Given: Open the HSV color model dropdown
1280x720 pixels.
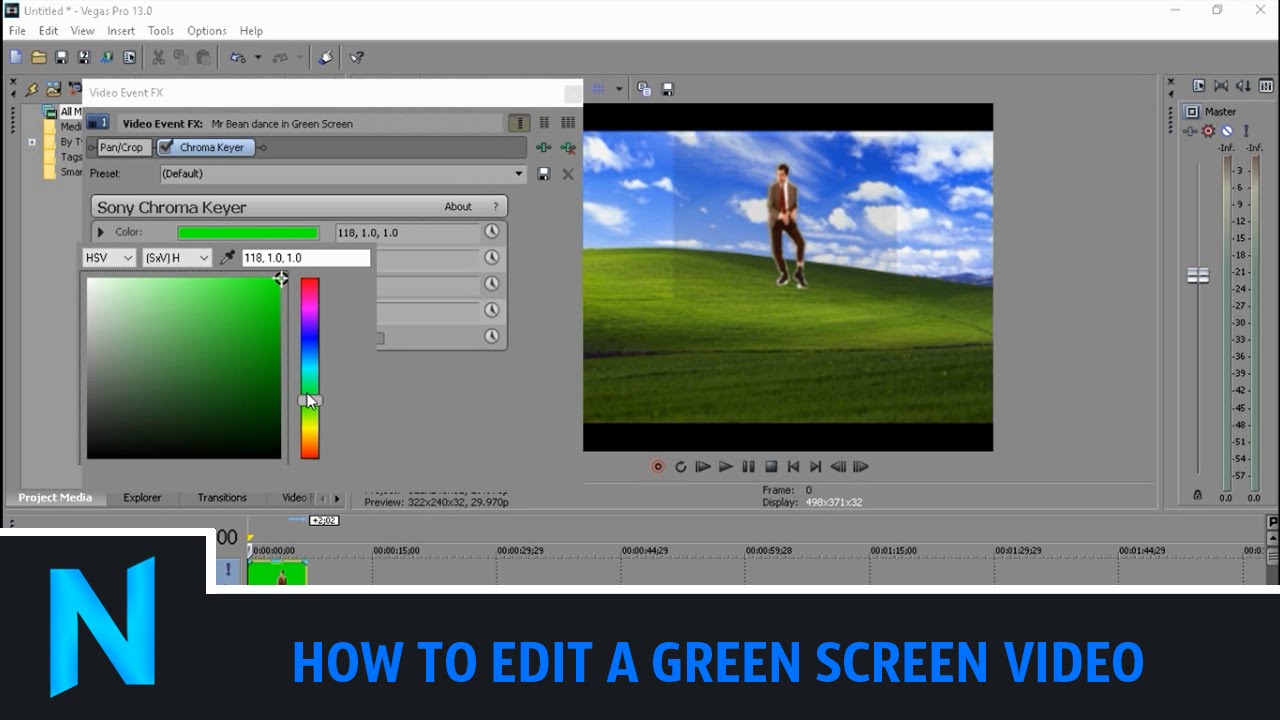Looking at the screenshot, I should click(x=109, y=258).
